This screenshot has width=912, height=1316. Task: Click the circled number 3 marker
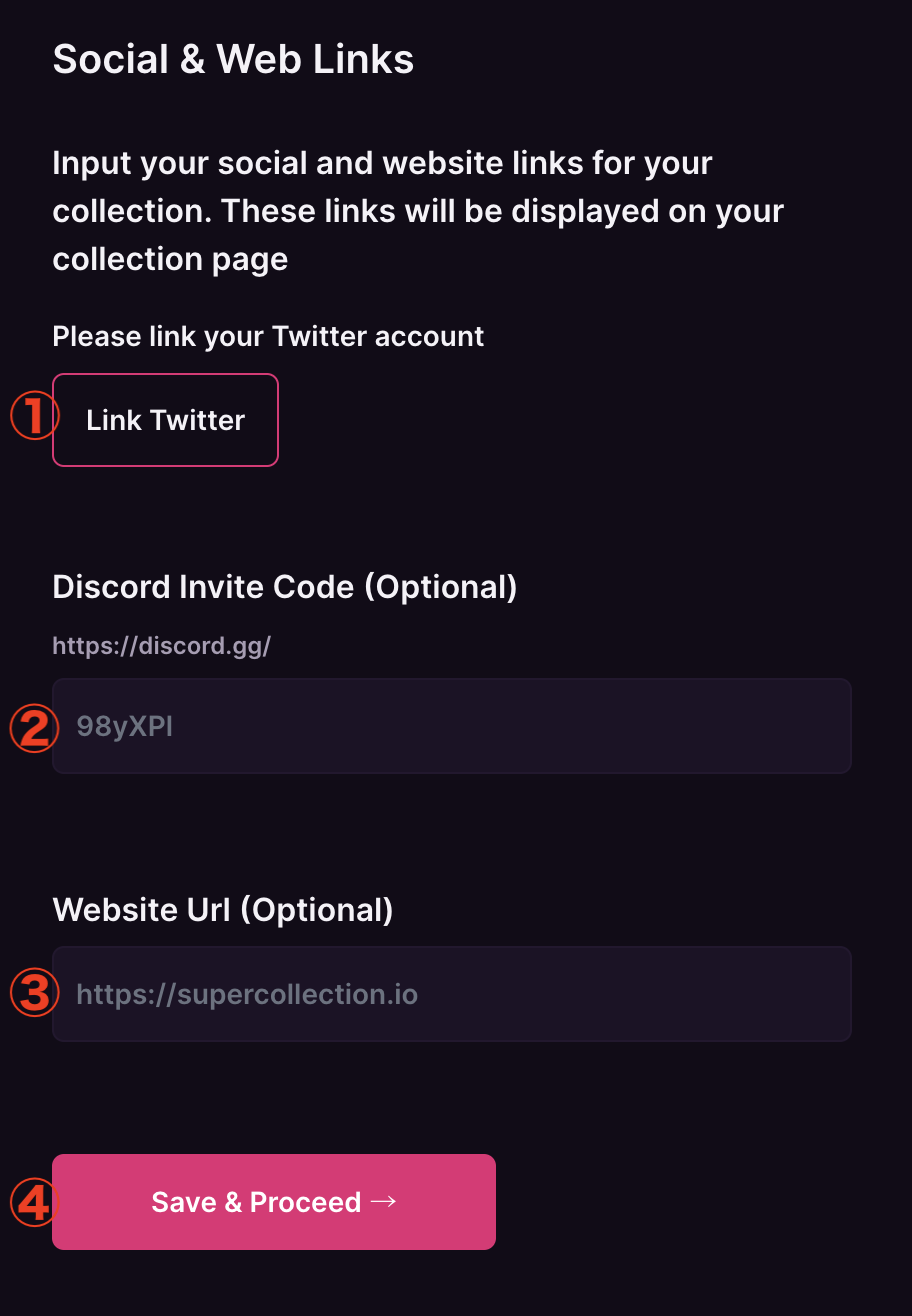pos(35,993)
